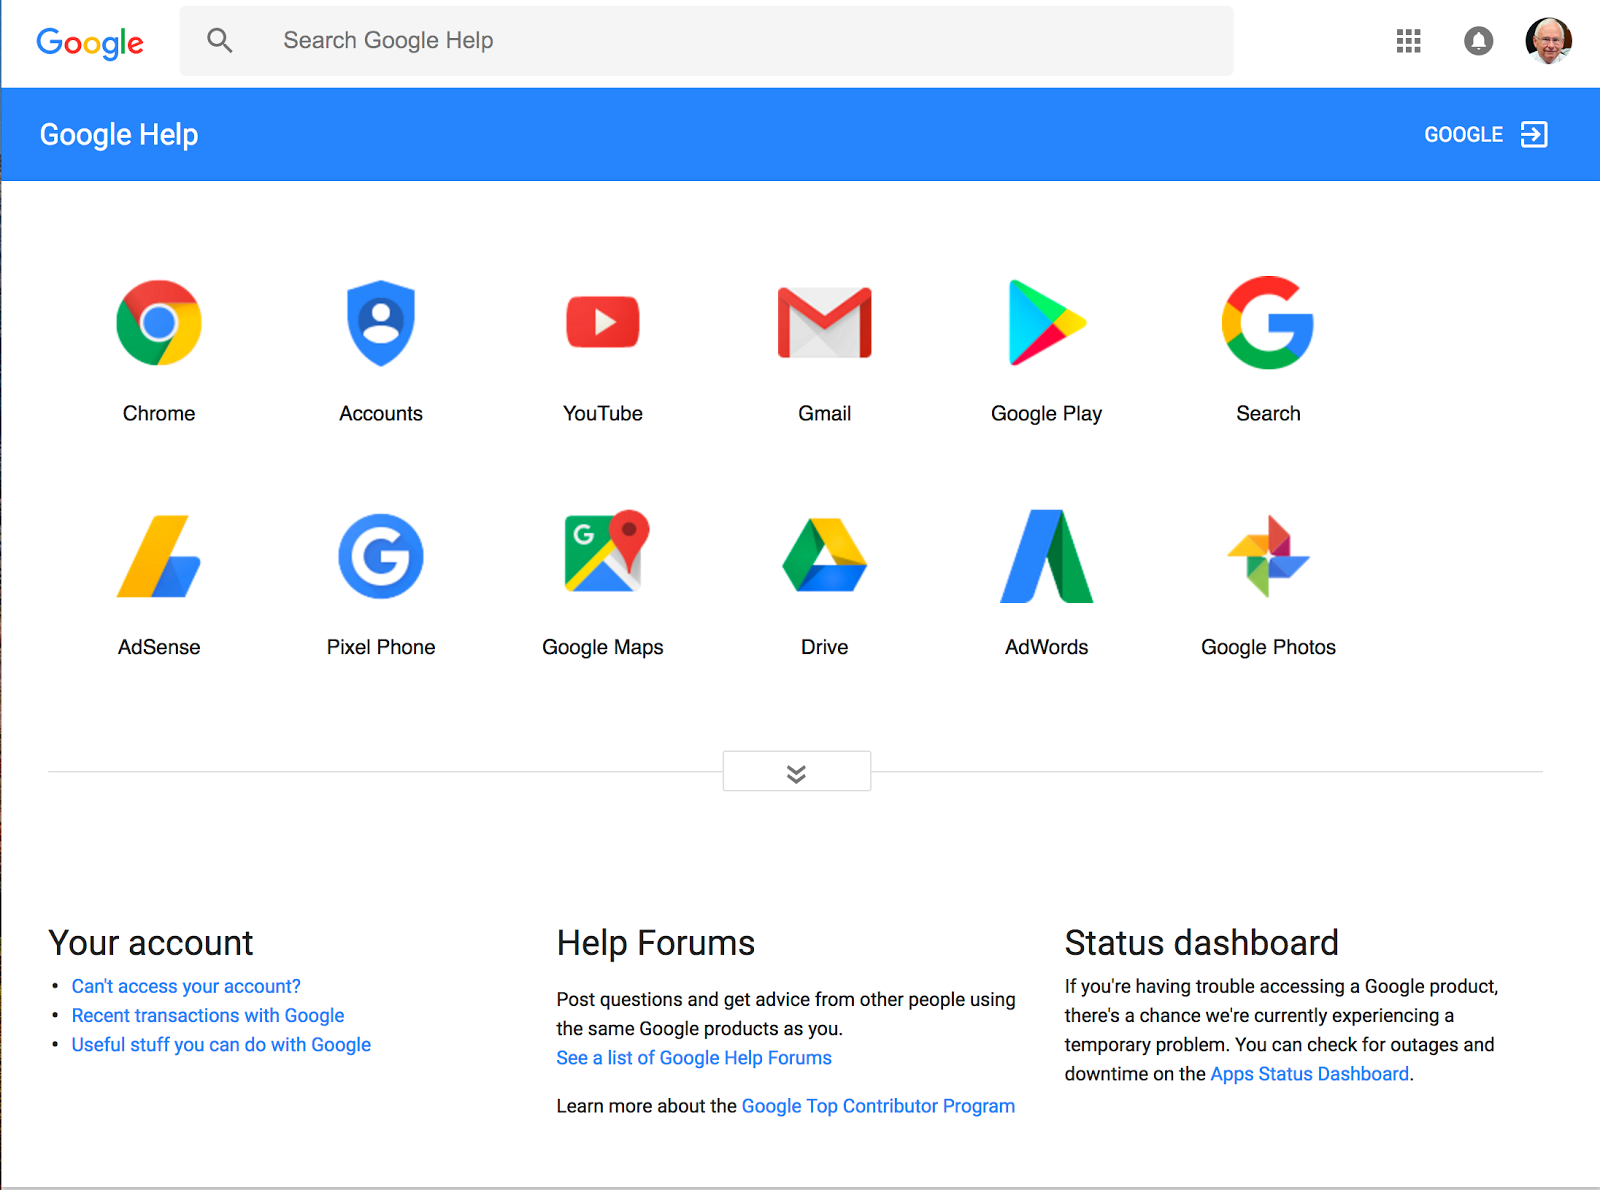Click the AdSense text label
The image size is (1600, 1190).
pos(159,648)
